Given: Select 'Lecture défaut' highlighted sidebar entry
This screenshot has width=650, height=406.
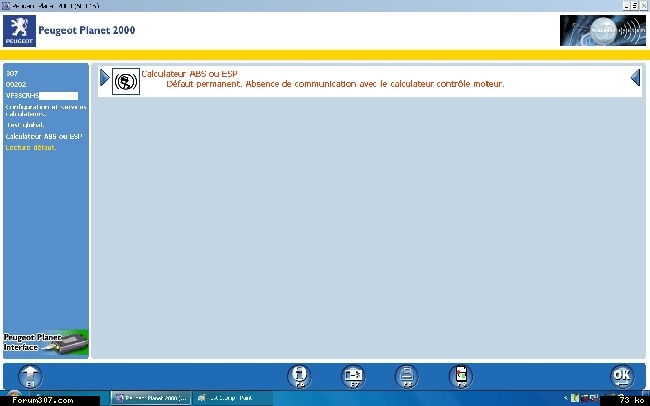Looking at the screenshot, I should 31,148.
